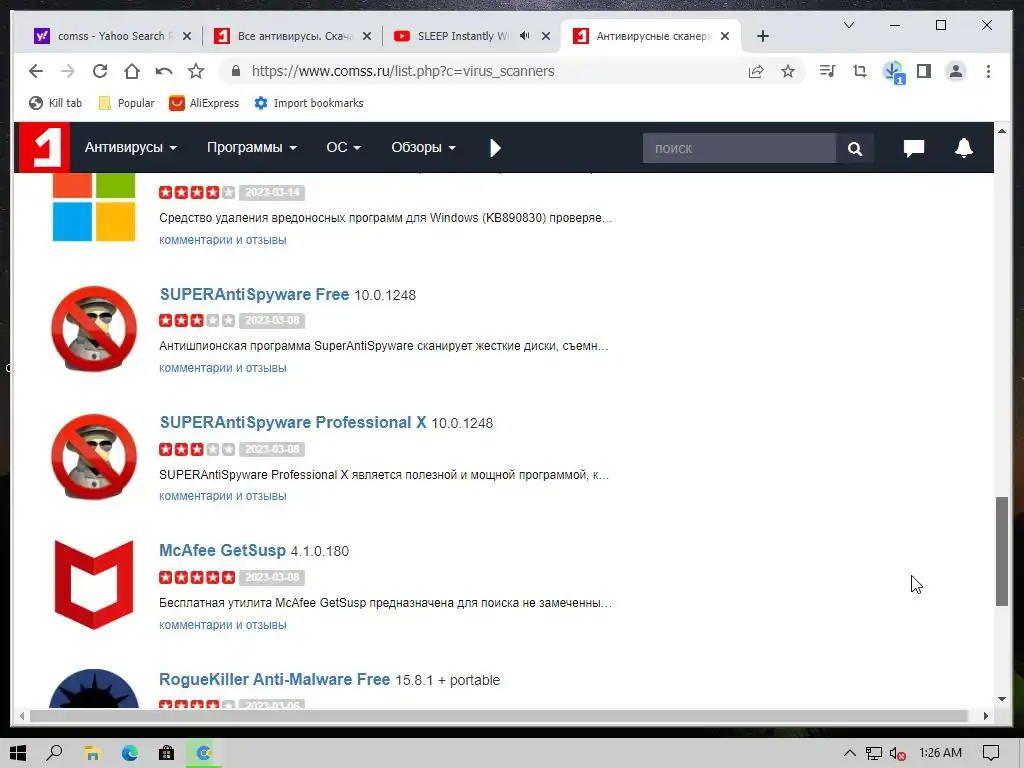Open SUPERAntiSpyware Free link
Screen dimensions: 1024x768
click(255, 295)
